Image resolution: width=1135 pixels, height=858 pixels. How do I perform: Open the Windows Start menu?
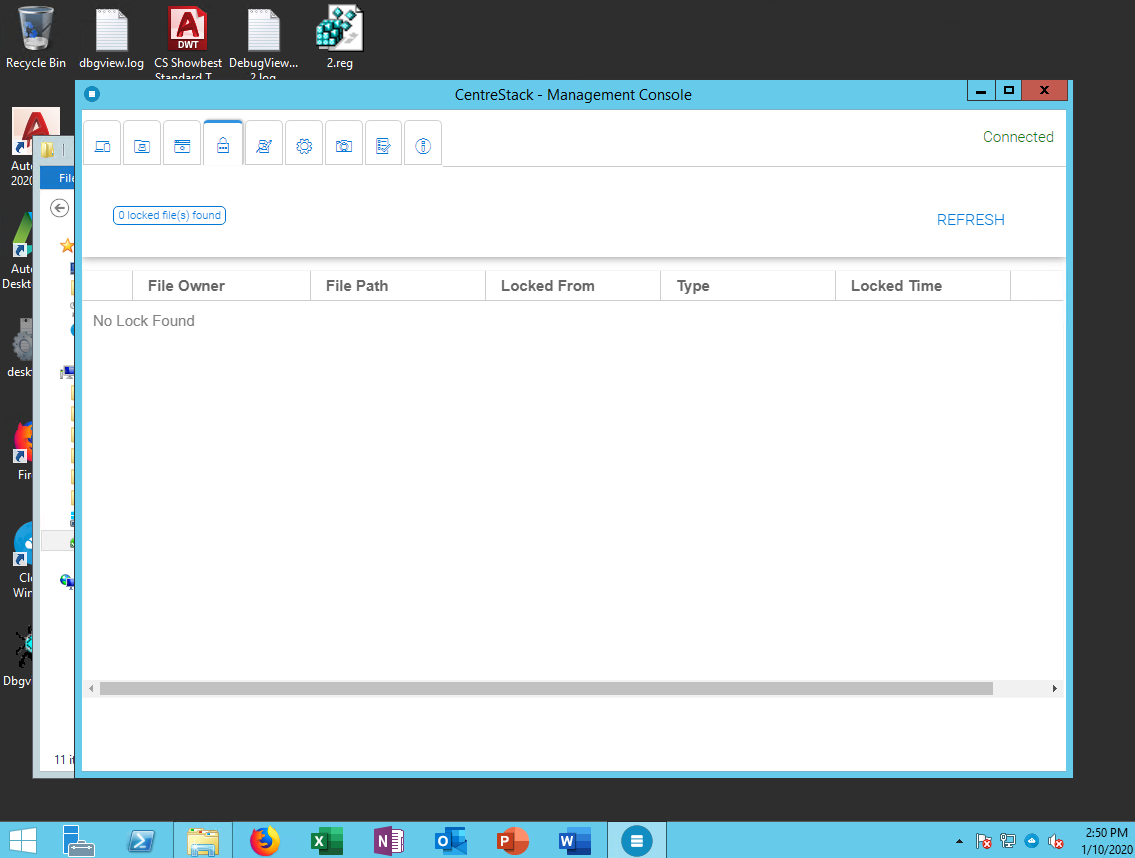pos(22,841)
